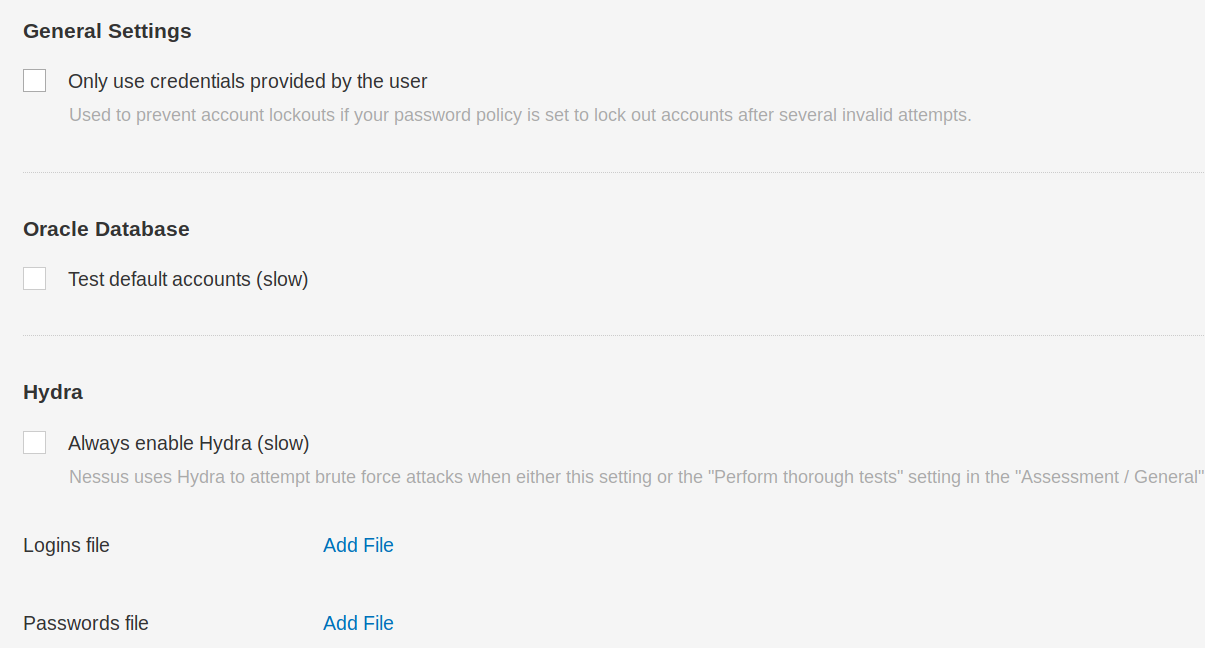The image size is (1205, 648).
Task: Check the Always enable Hydra box
Action: coord(35,443)
